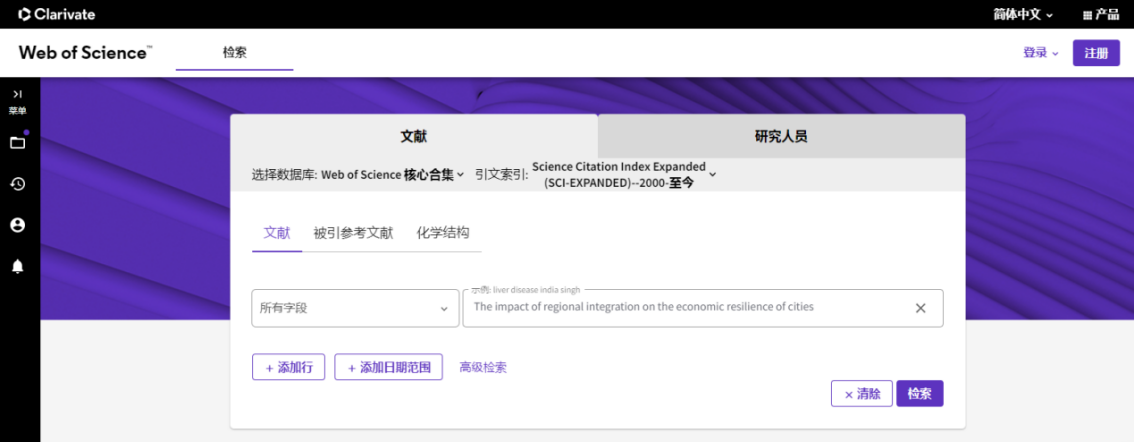Click the 选择数据库 label text
Screen dimensions: 1134x443
tap(284, 174)
